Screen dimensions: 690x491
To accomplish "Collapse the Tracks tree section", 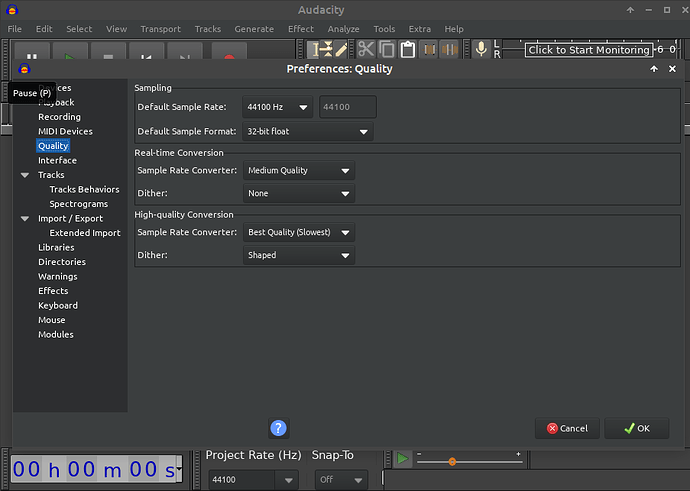I will 25,175.
